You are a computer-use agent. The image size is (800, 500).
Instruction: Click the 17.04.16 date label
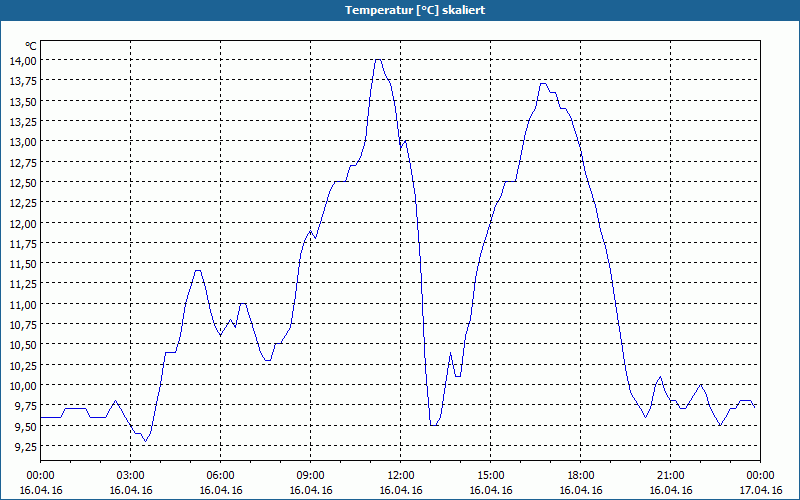pyautogui.click(x=760, y=490)
